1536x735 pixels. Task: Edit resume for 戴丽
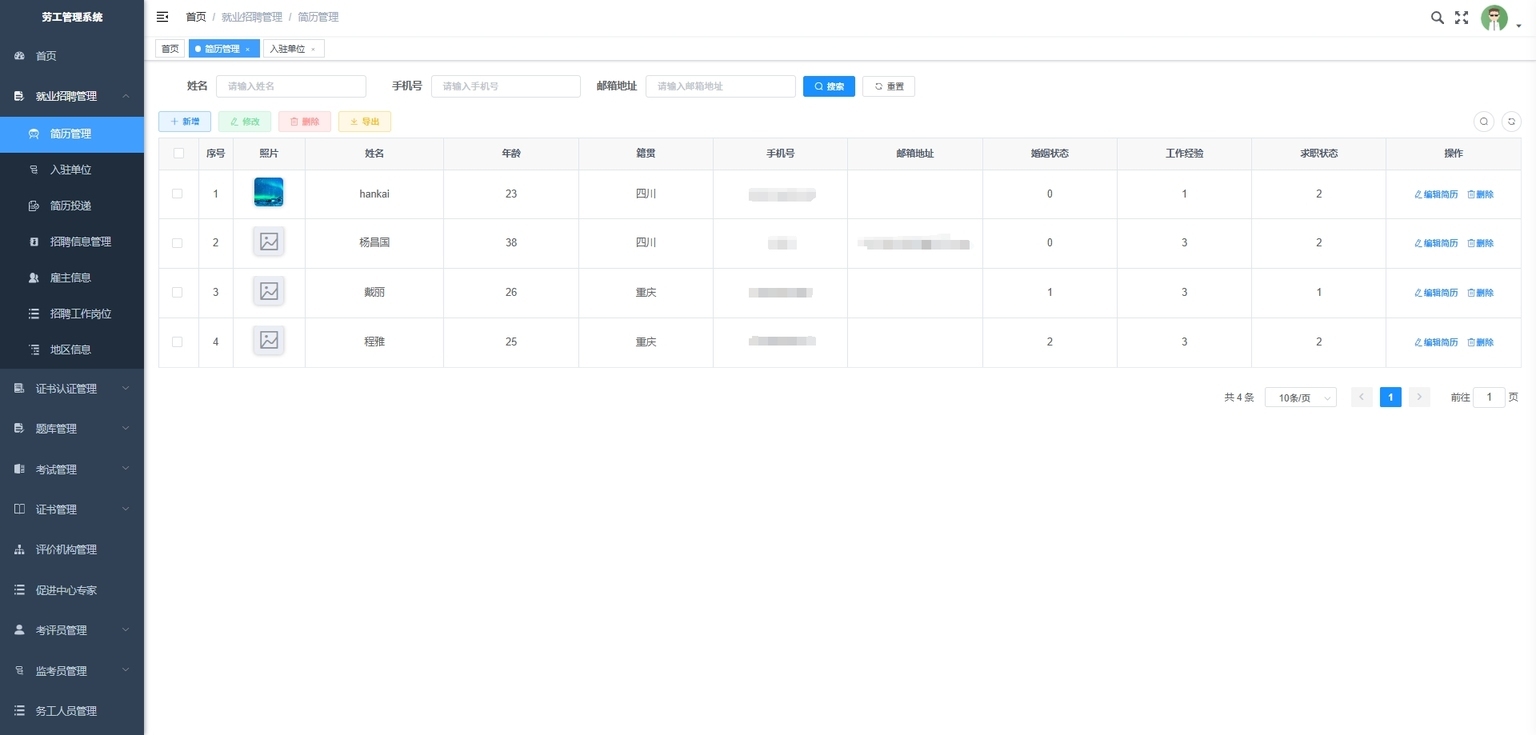(x=1436, y=293)
